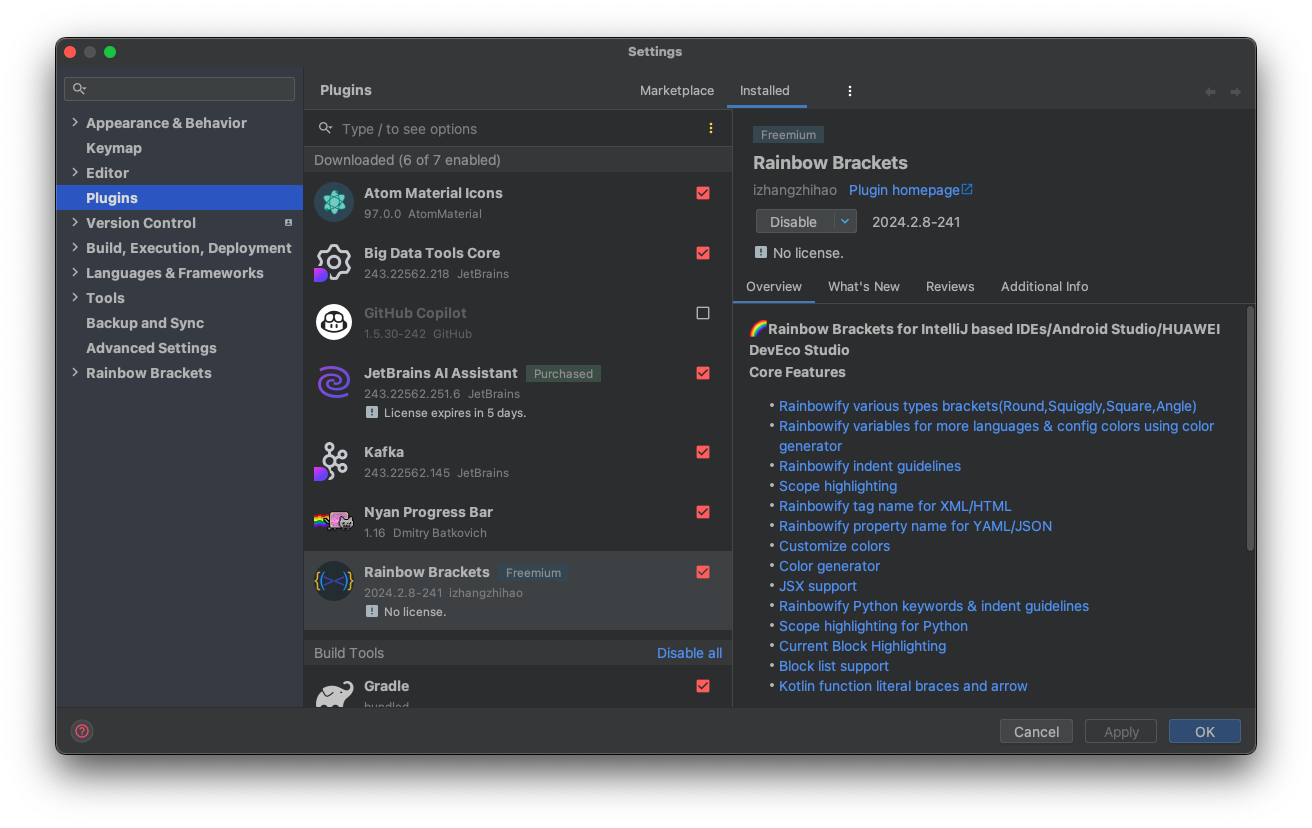Select Keymap in settings tree
1312x828 pixels.
tap(114, 148)
